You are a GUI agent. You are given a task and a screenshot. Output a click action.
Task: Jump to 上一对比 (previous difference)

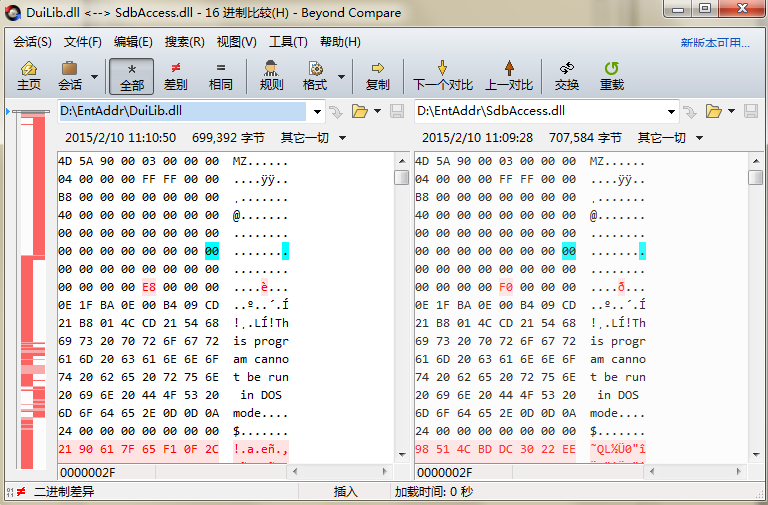coord(509,76)
